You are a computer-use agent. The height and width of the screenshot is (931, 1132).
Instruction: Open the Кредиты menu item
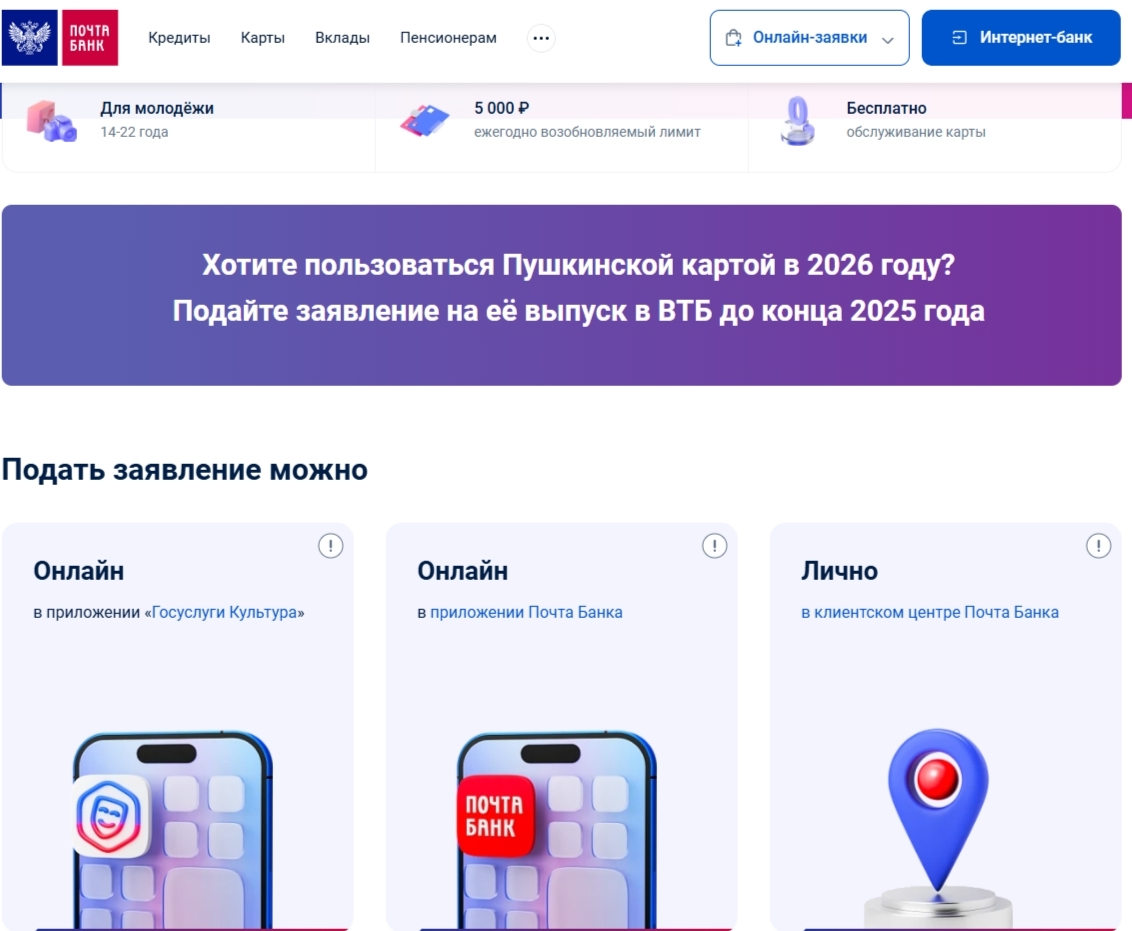(179, 38)
